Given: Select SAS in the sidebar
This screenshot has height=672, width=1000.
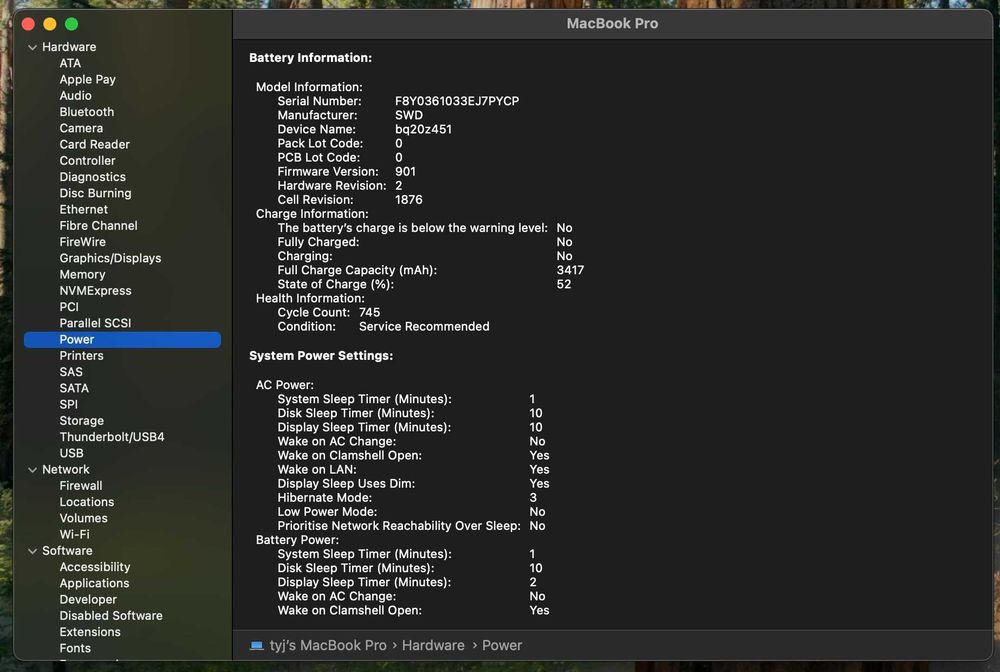Looking at the screenshot, I should (x=71, y=372).
